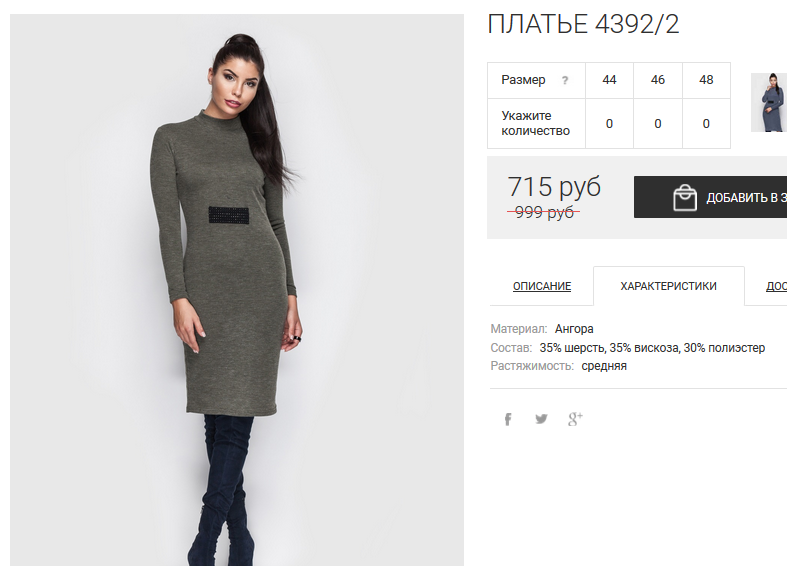Click the 715 руб sale price
Viewport: 787px width, 566px height.
554,187
